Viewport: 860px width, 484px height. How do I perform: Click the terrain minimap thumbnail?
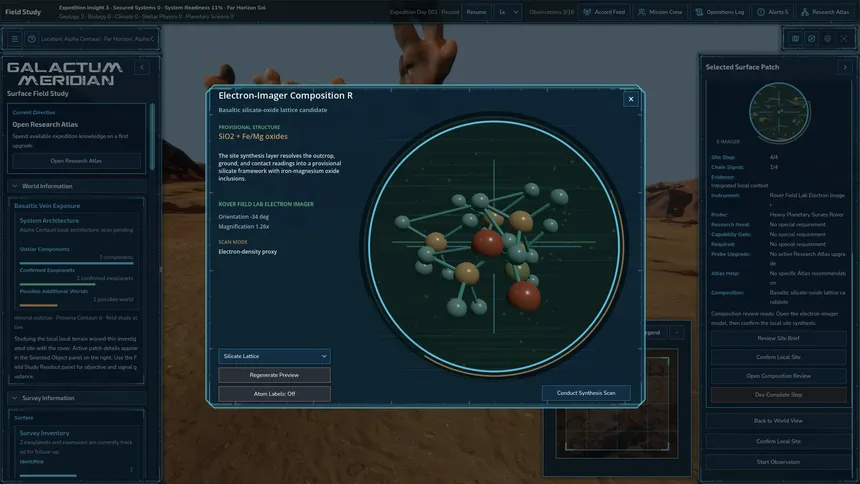point(617,403)
